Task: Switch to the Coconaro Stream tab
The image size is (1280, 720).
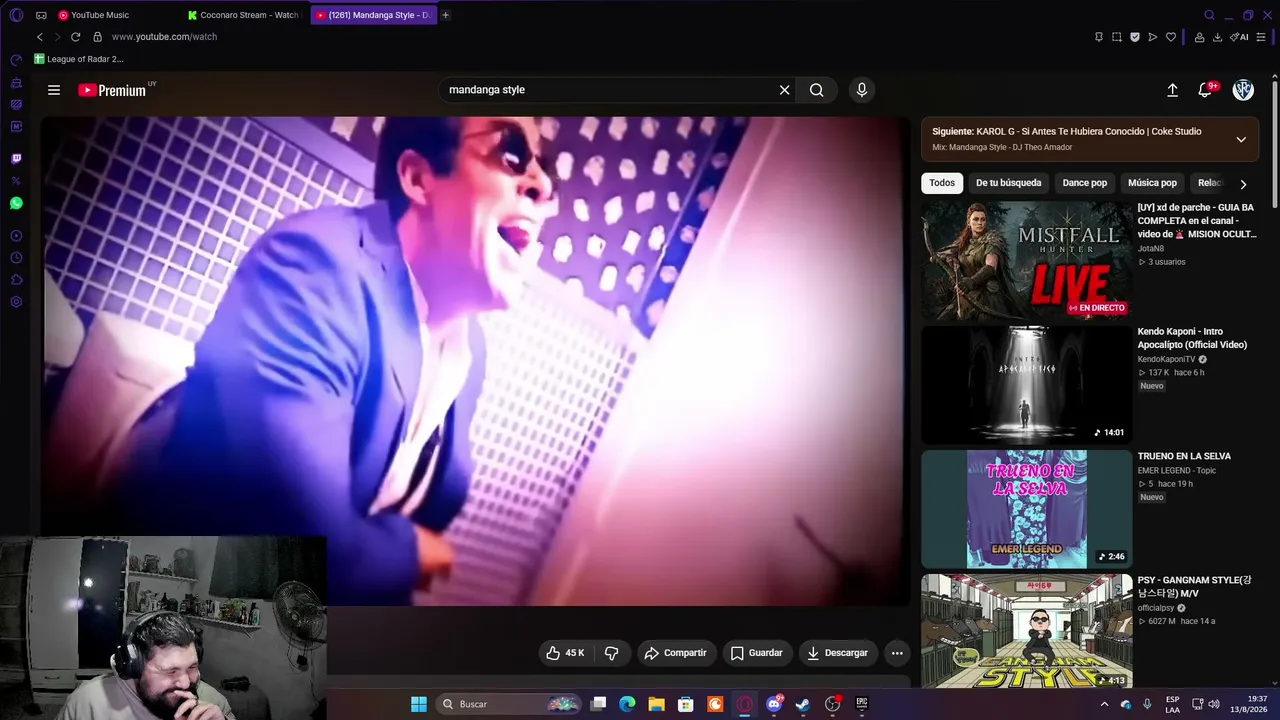Action: point(243,15)
